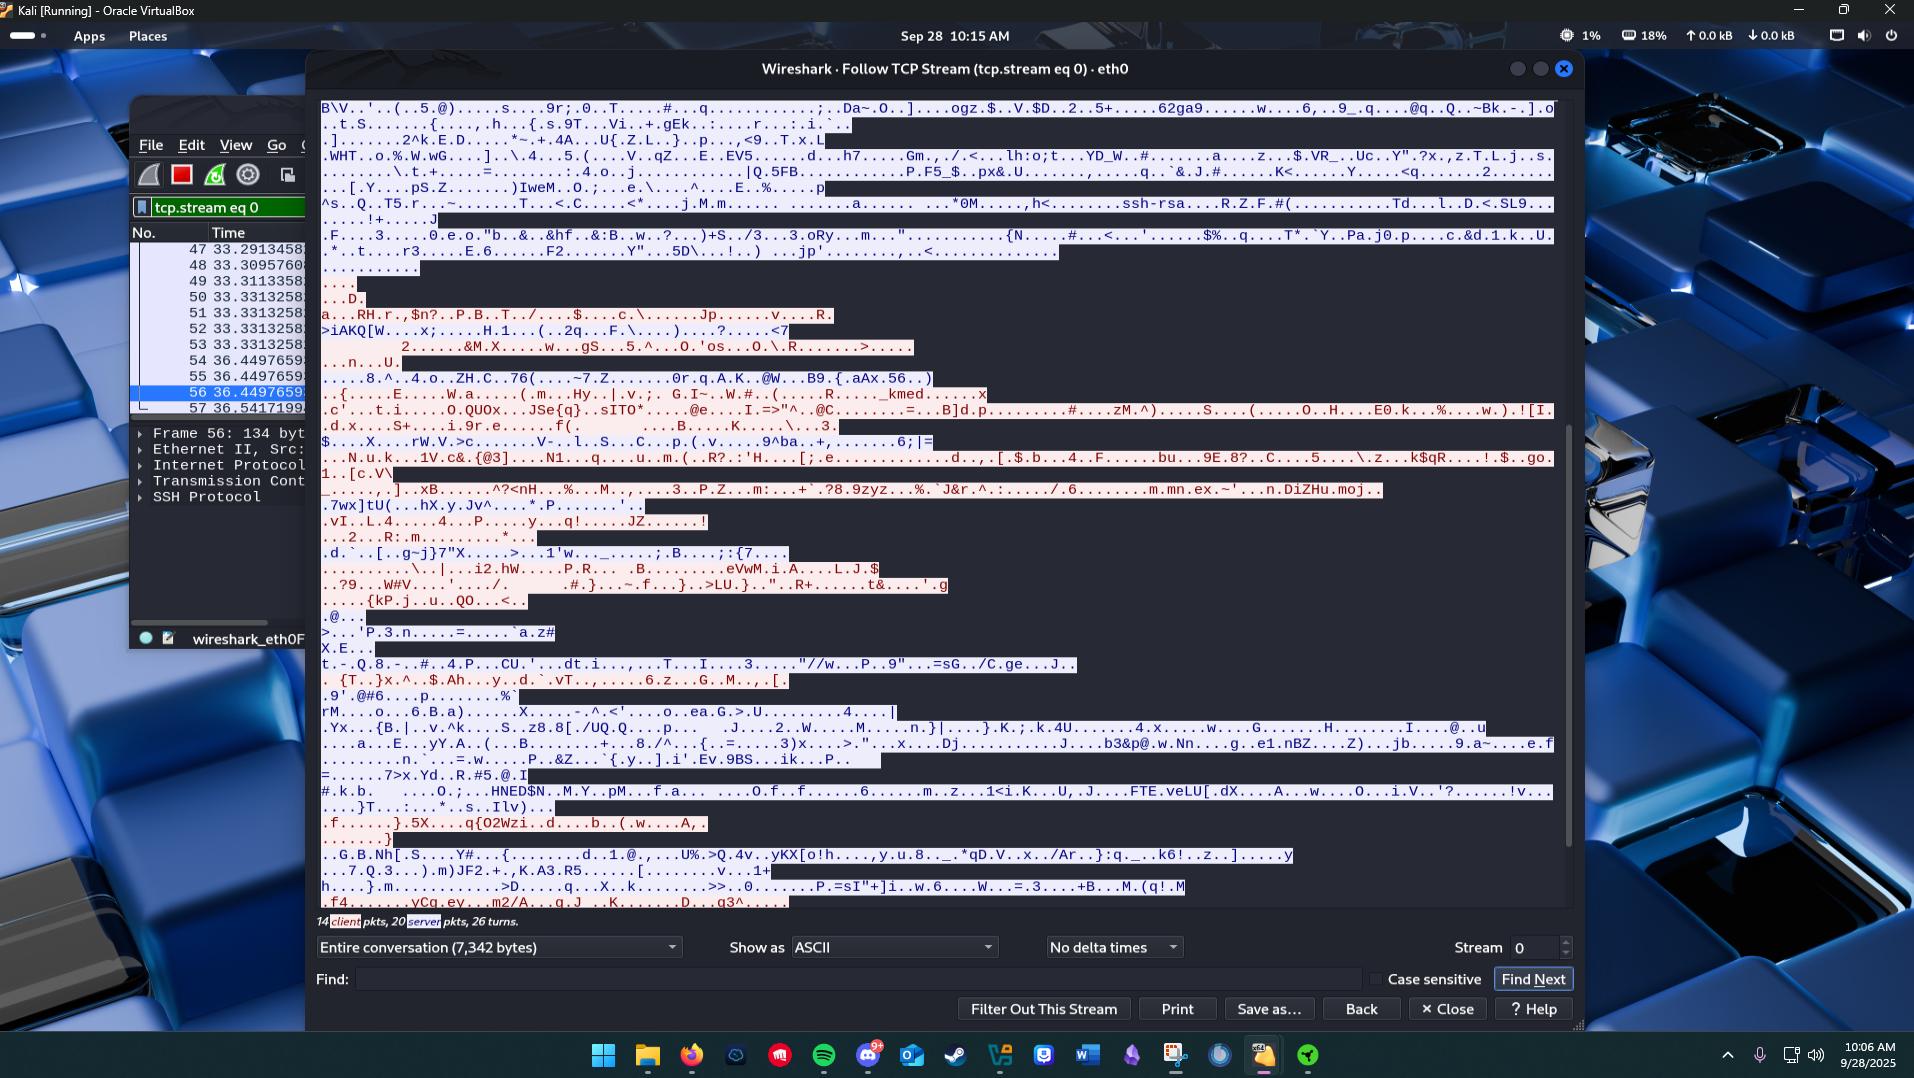Open the View menu in Wireshark
Image resolution: width=1914 pixels, height=1078 pixels.
[236, 145]
